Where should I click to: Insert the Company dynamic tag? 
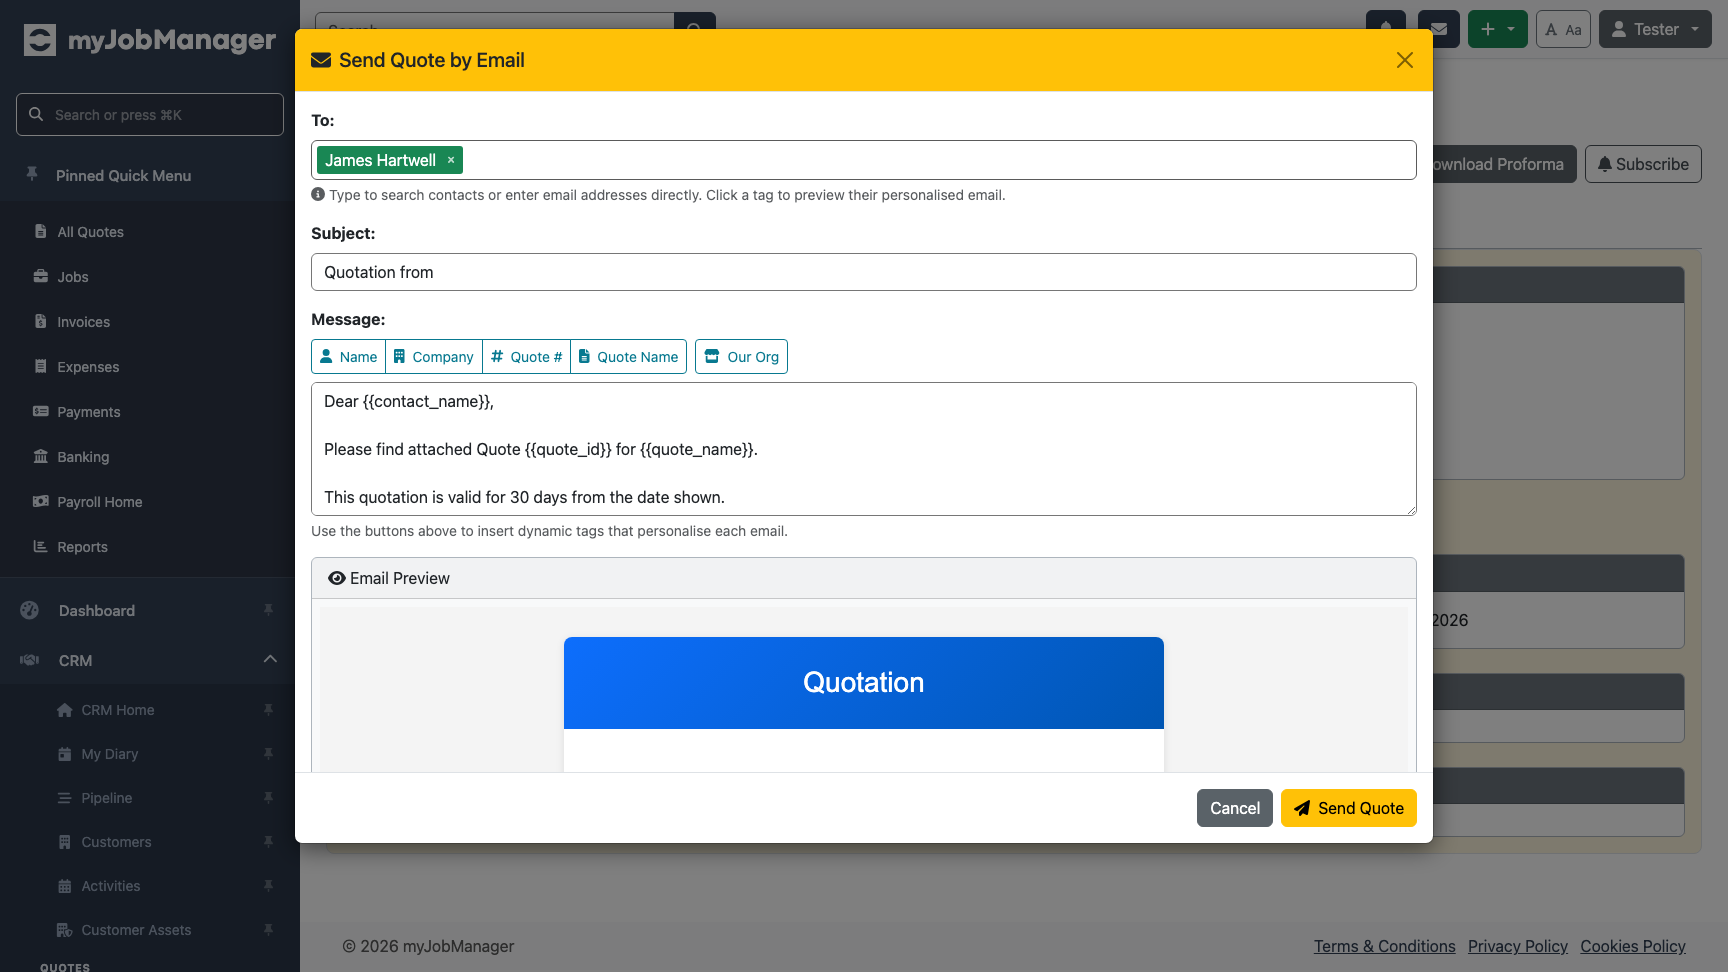(x=434, y=357)
